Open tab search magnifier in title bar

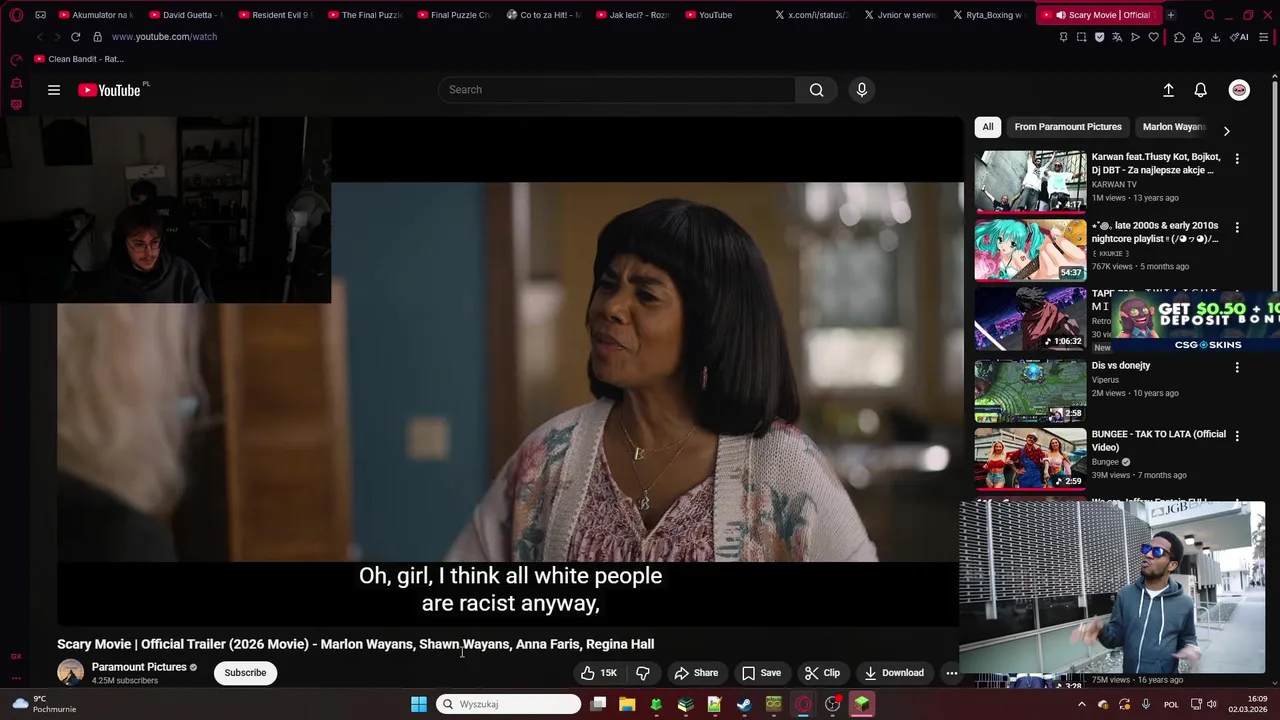click(1209, 15)
